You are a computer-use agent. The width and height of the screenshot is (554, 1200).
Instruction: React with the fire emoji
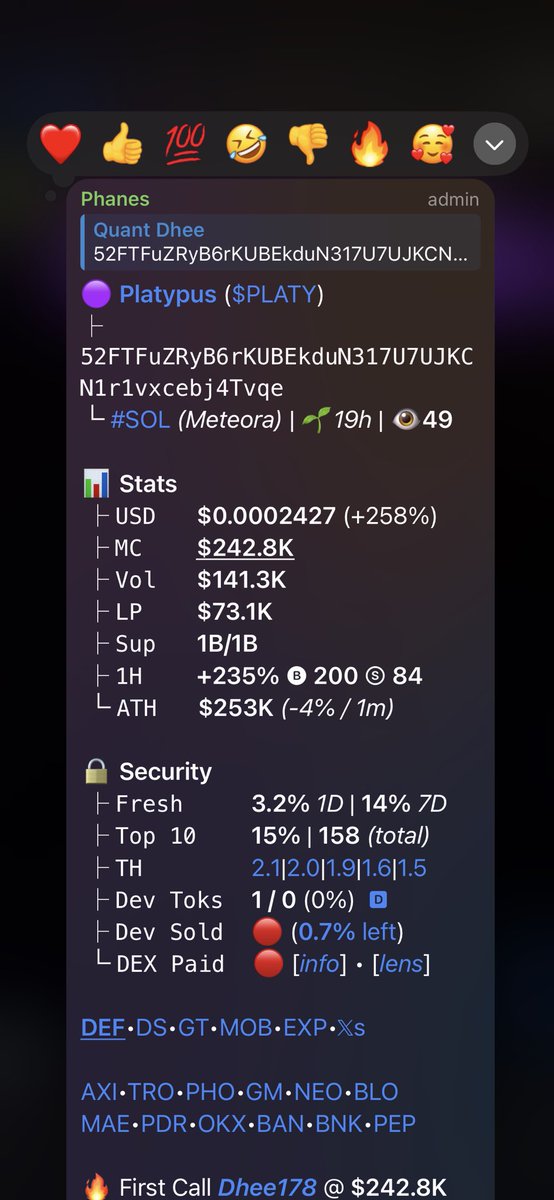pos(369,146)
